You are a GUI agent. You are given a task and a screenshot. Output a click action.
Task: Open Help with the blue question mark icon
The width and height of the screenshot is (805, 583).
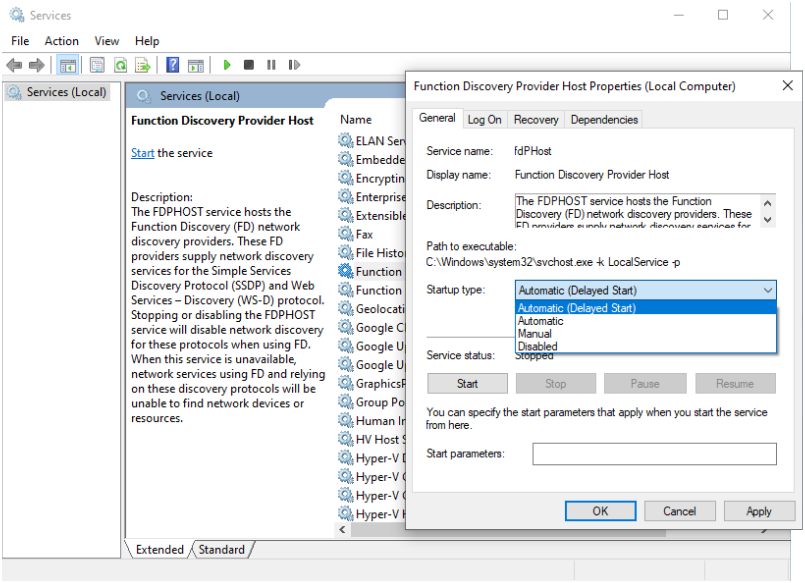click(172, 65)
